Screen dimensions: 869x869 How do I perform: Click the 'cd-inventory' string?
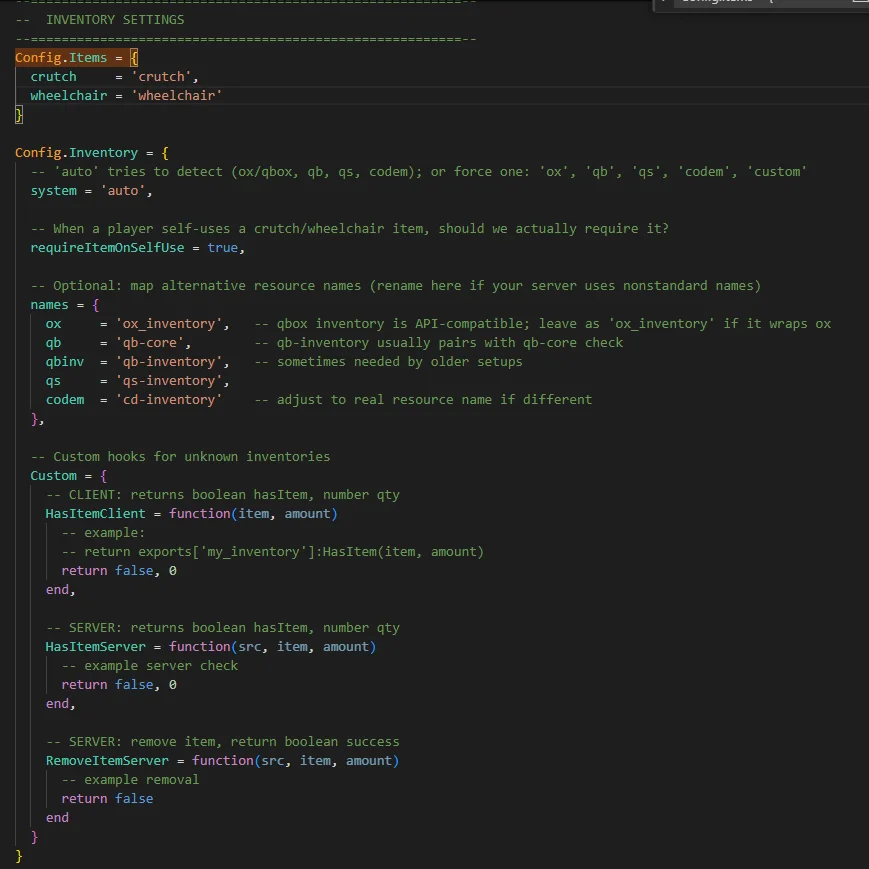click(167, 400)
